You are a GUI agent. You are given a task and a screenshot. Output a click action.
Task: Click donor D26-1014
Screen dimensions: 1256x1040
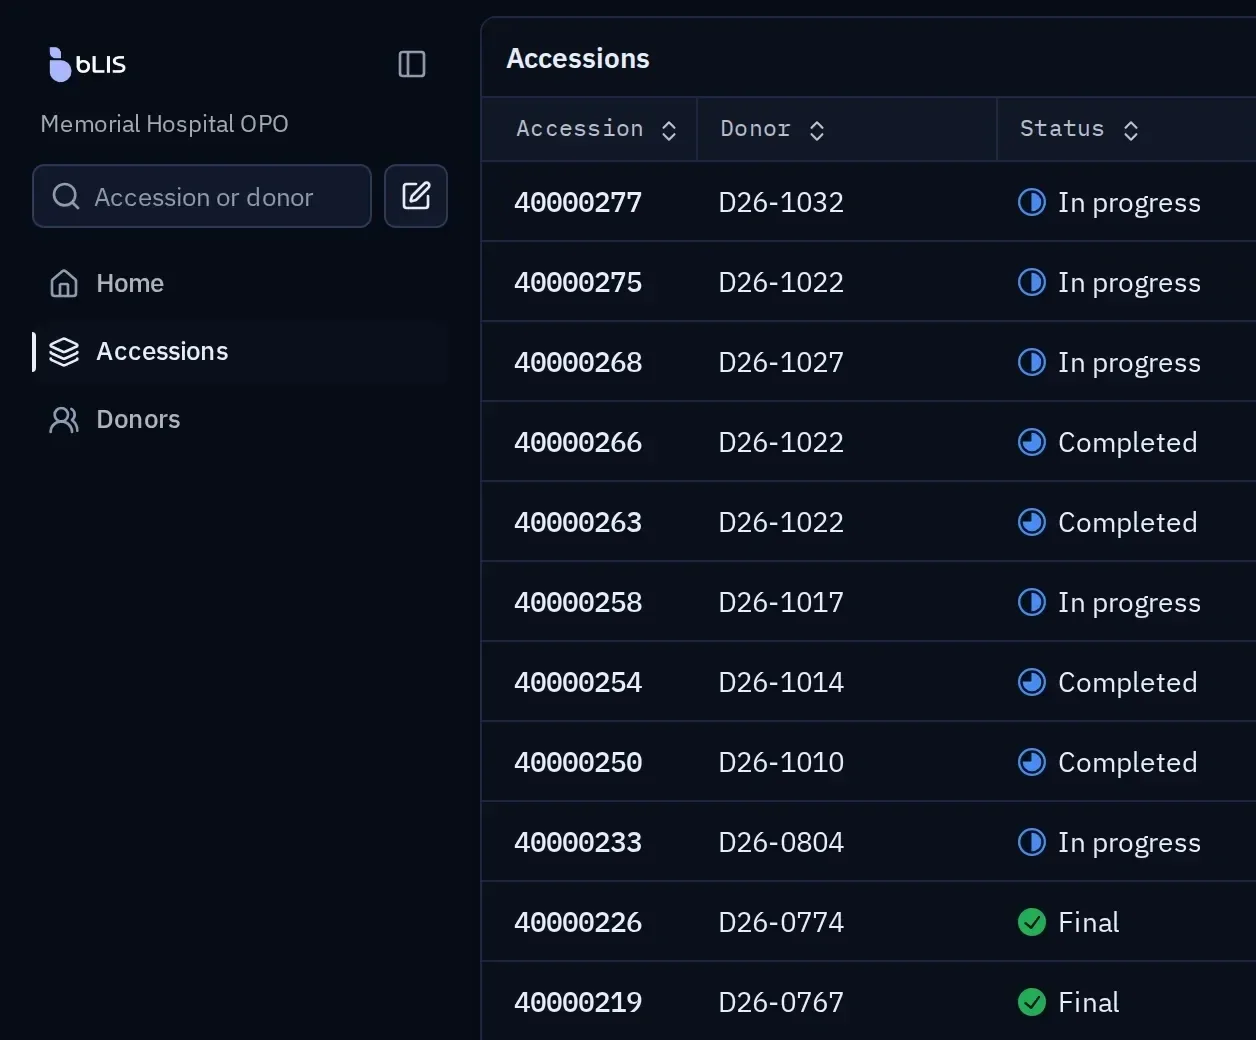tap(781, 682)
